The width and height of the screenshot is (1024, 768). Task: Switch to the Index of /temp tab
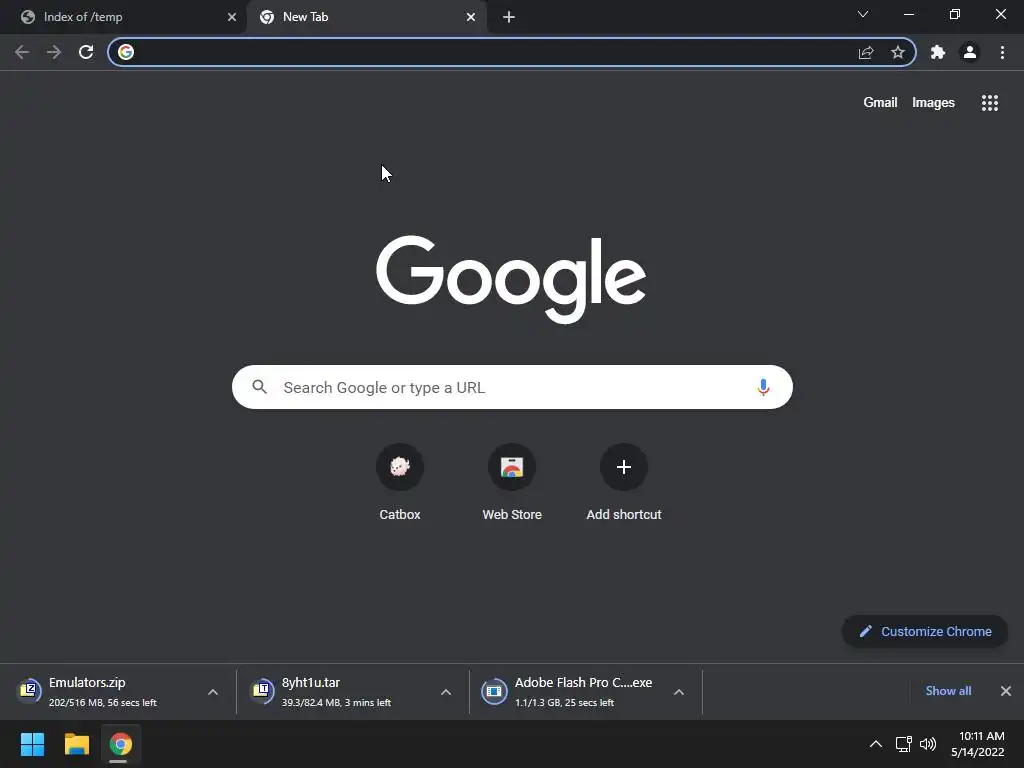(124, 17)
